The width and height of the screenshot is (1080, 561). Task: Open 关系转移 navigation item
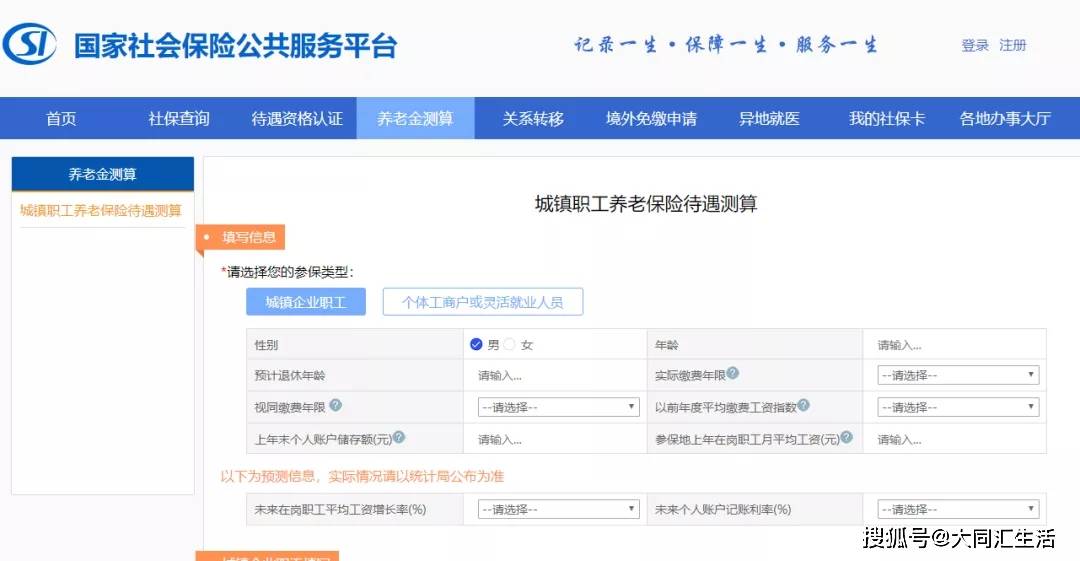(533, 119)
